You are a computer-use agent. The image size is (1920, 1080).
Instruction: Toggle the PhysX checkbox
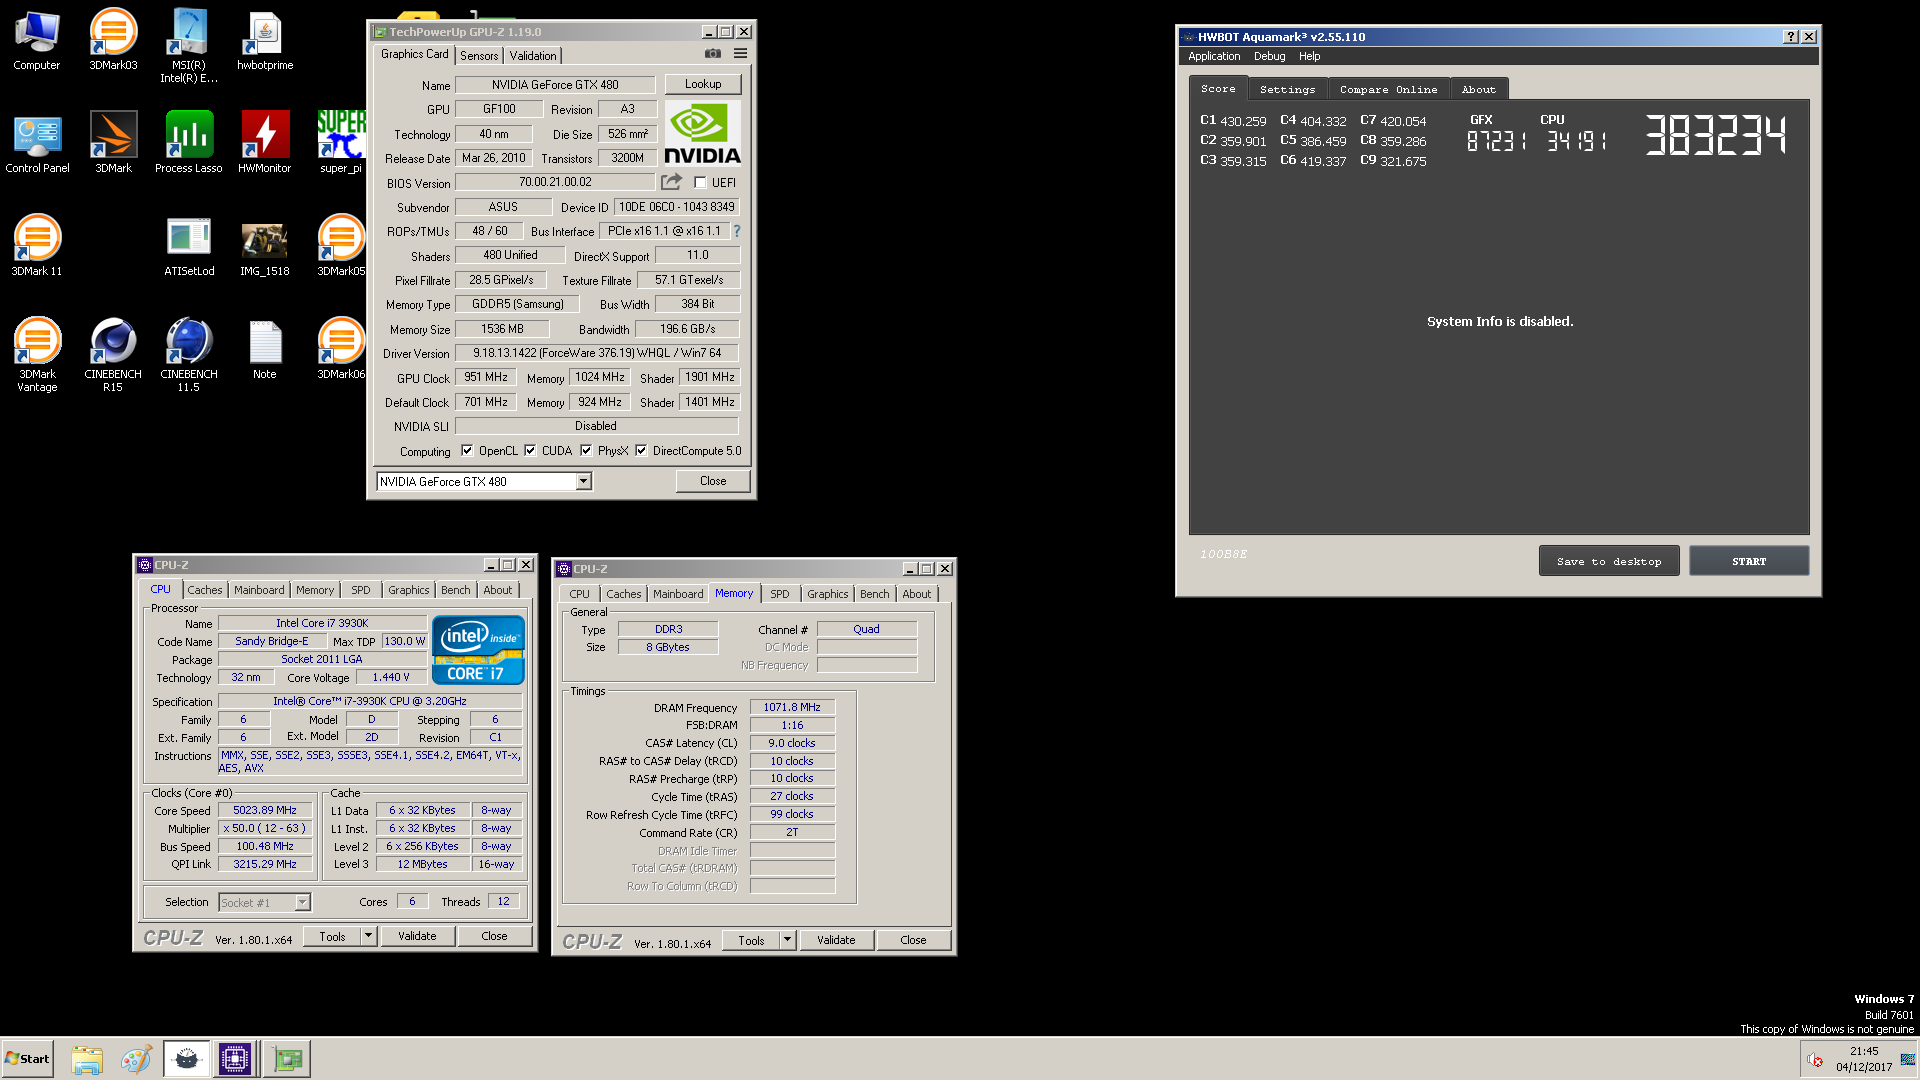click(586, 451)
